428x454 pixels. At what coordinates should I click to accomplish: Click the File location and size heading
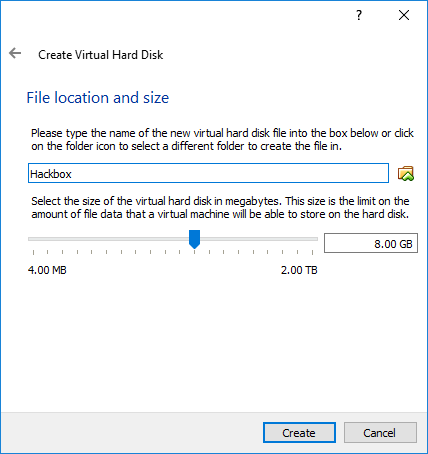[98, 98]
